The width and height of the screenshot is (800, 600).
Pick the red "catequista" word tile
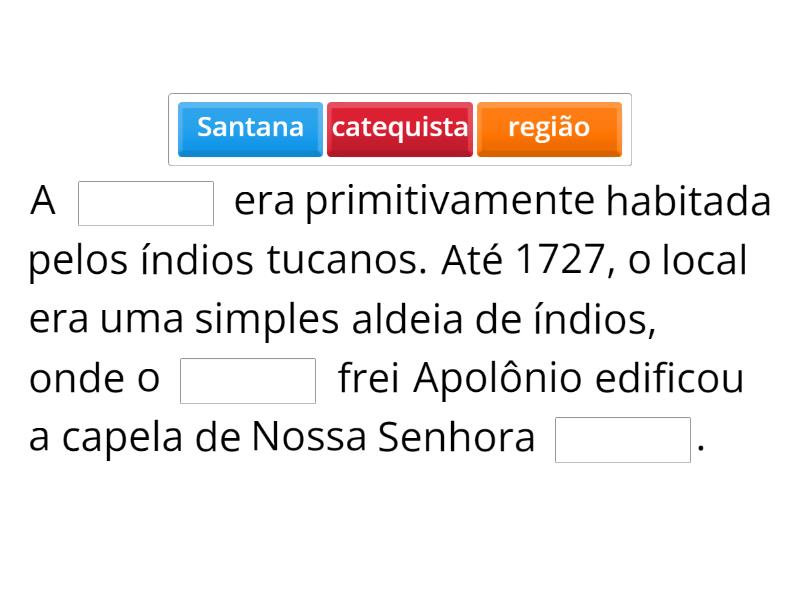coord(400,128)
